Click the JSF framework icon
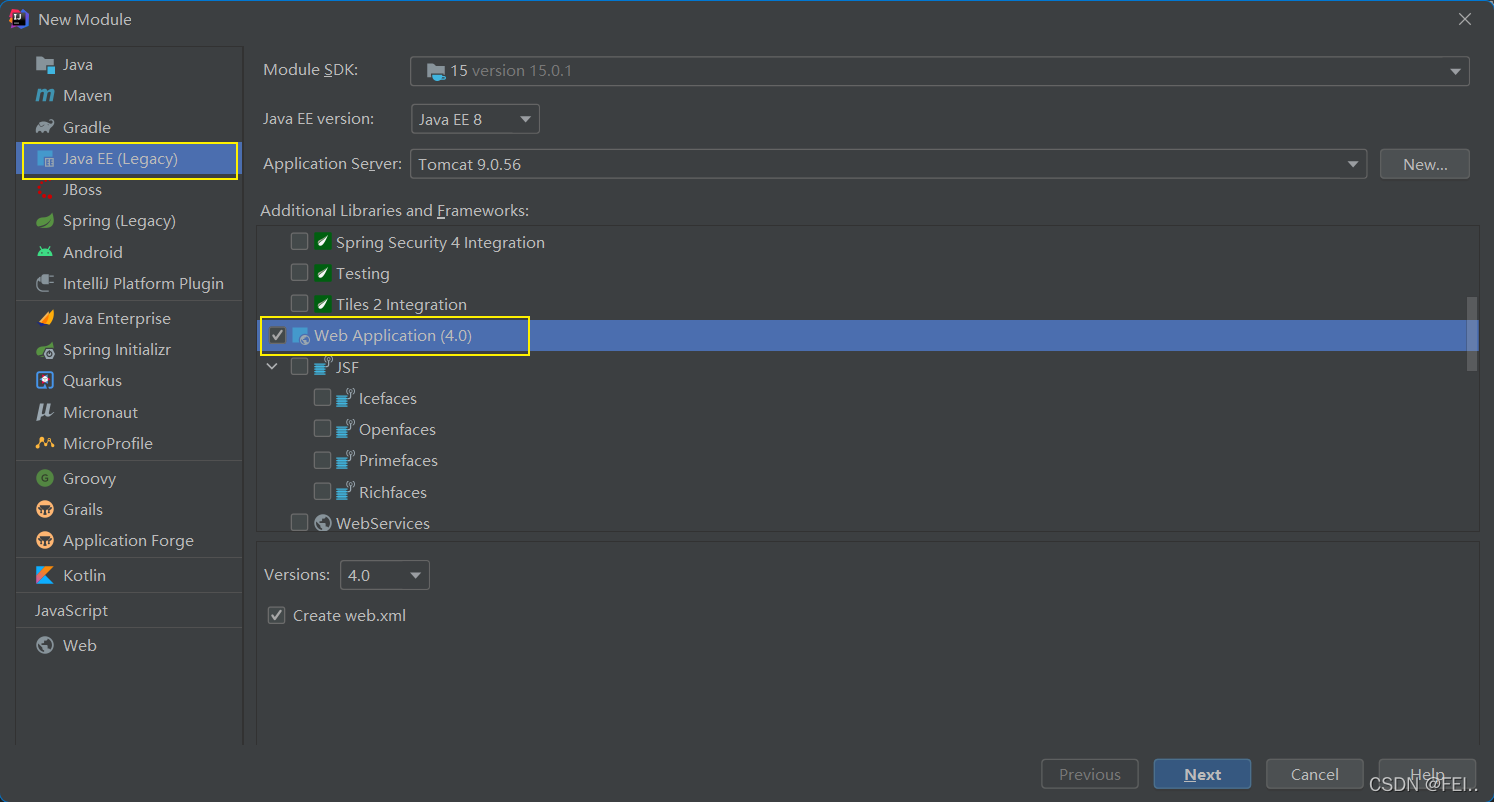The image size is (1494, 802). pyautogui.click(x=322, y=367)
